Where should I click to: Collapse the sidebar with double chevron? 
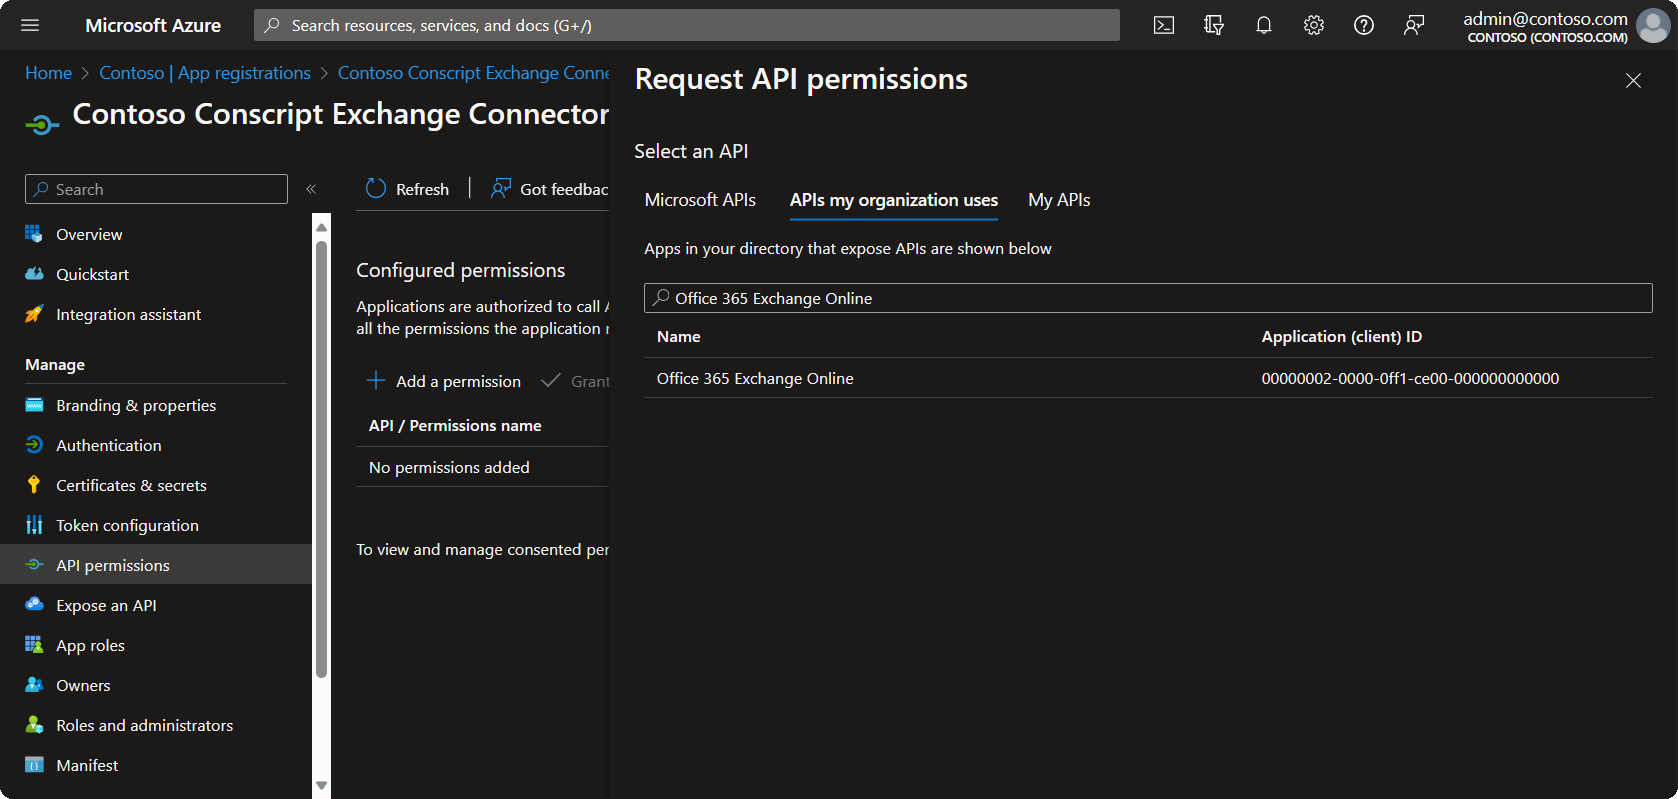311,189
